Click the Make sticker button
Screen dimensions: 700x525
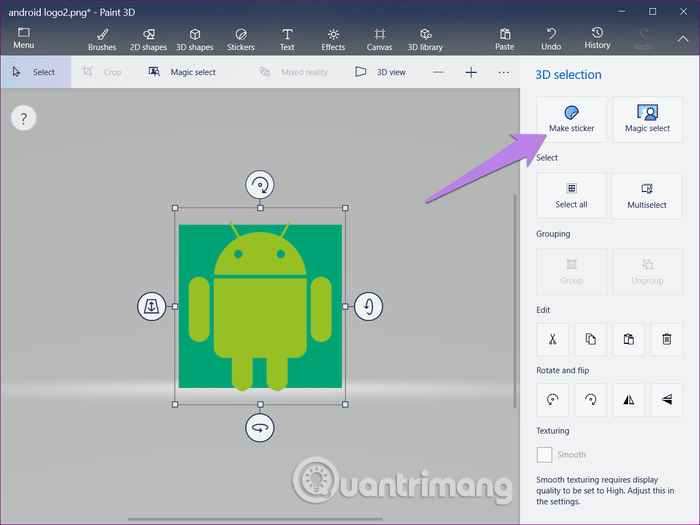coord(571,119)
